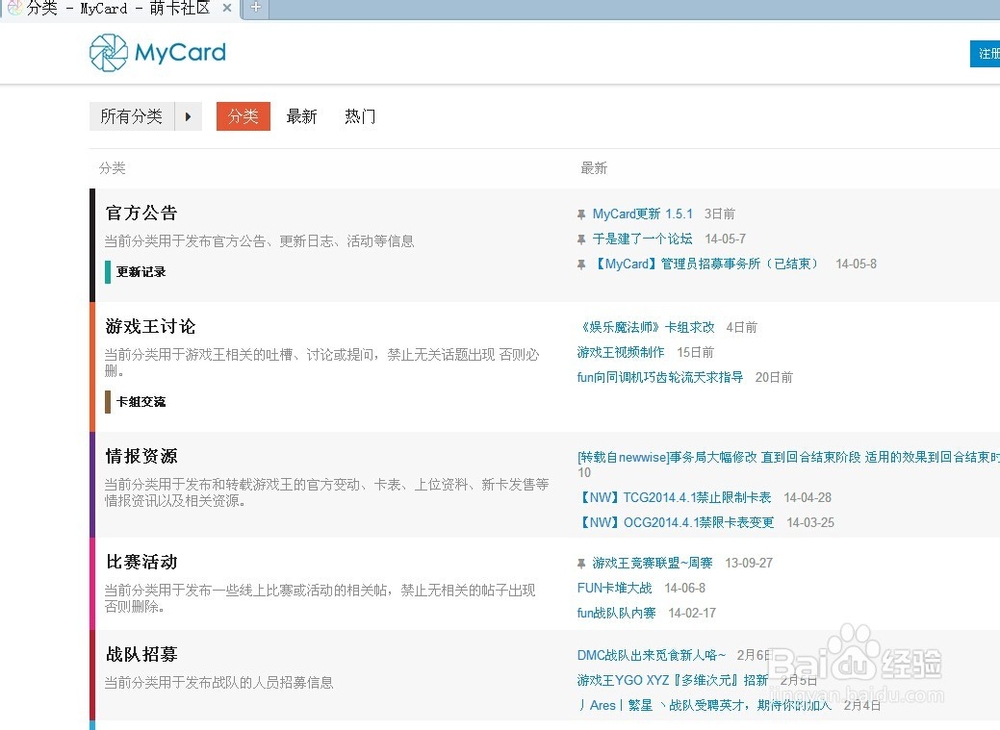1000x730 pixels.
Task: Open topic Ares丨繁星 战队受聘英才
Action: pos(705,705)
